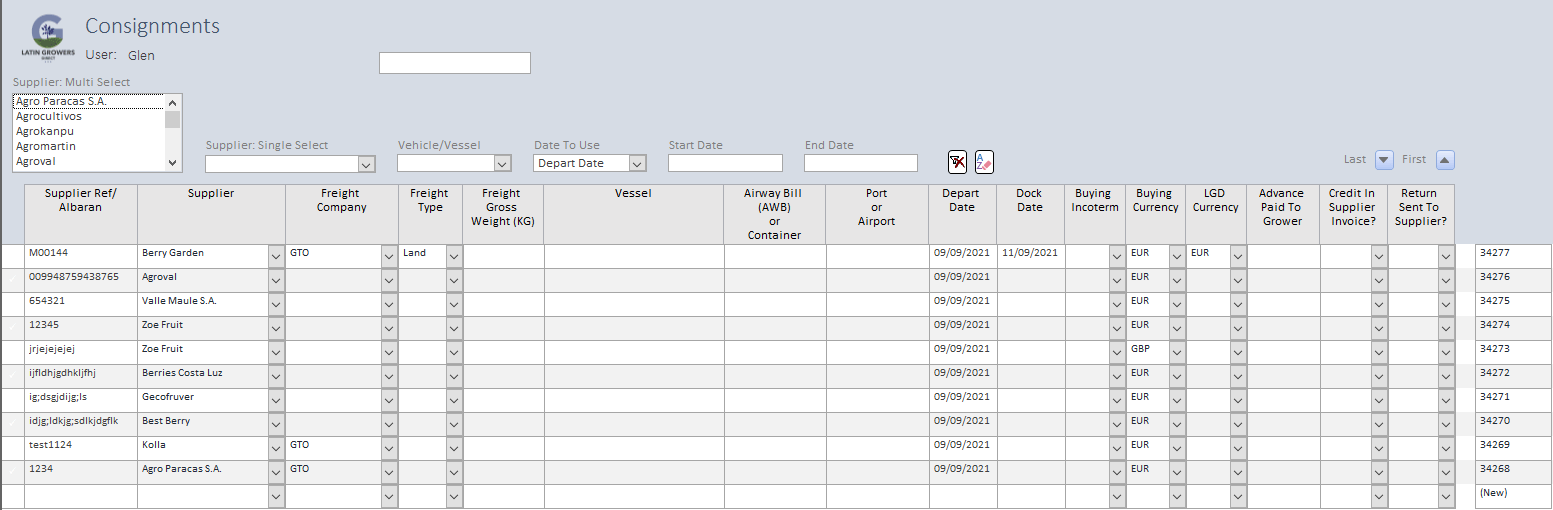
Task: Open Freight Company dropdown in test1124 row
Action: [389, 449]
